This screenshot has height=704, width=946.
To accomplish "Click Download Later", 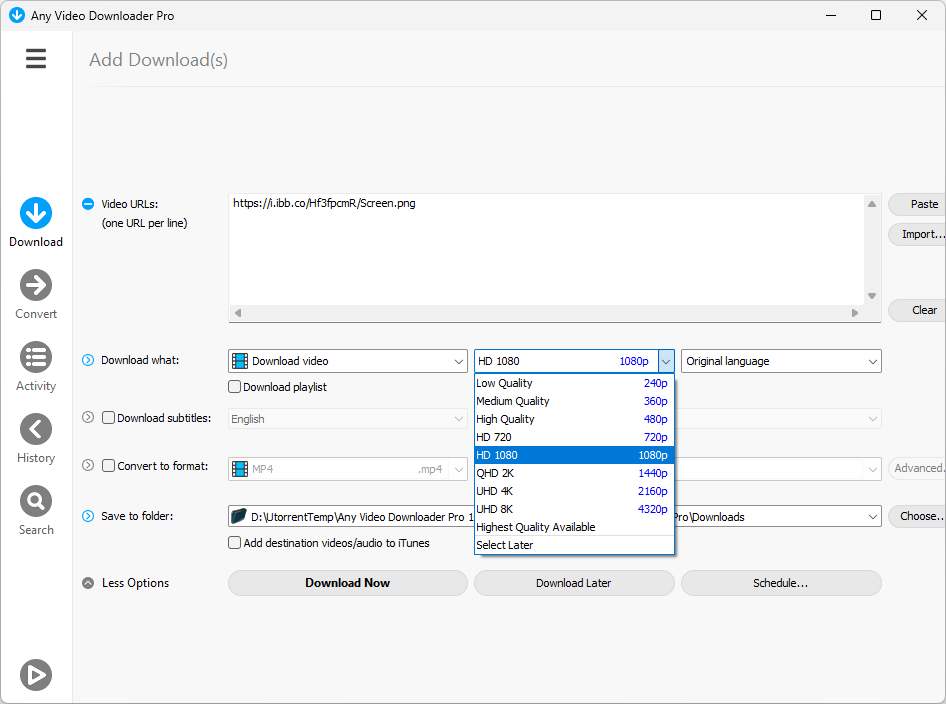I will point(574,583).
